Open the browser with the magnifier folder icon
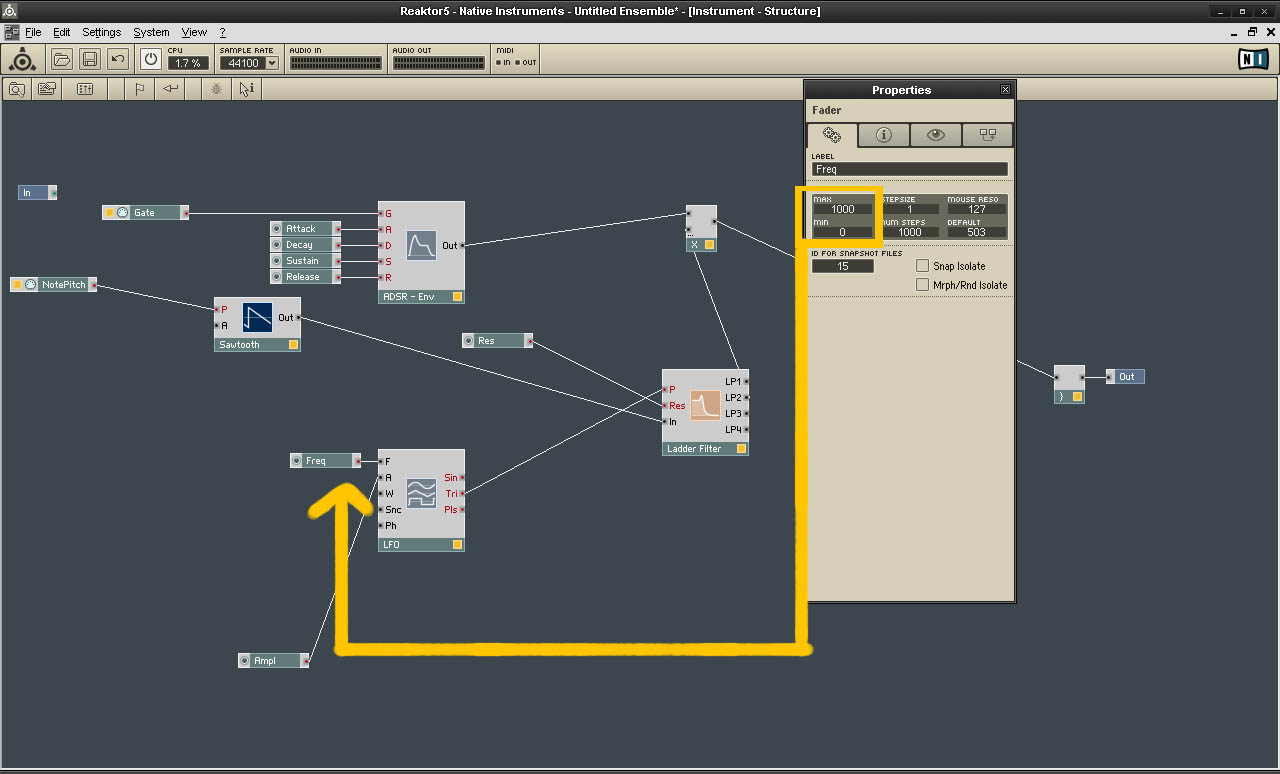This screenshot has height=774, width=1280. point(18,89)
